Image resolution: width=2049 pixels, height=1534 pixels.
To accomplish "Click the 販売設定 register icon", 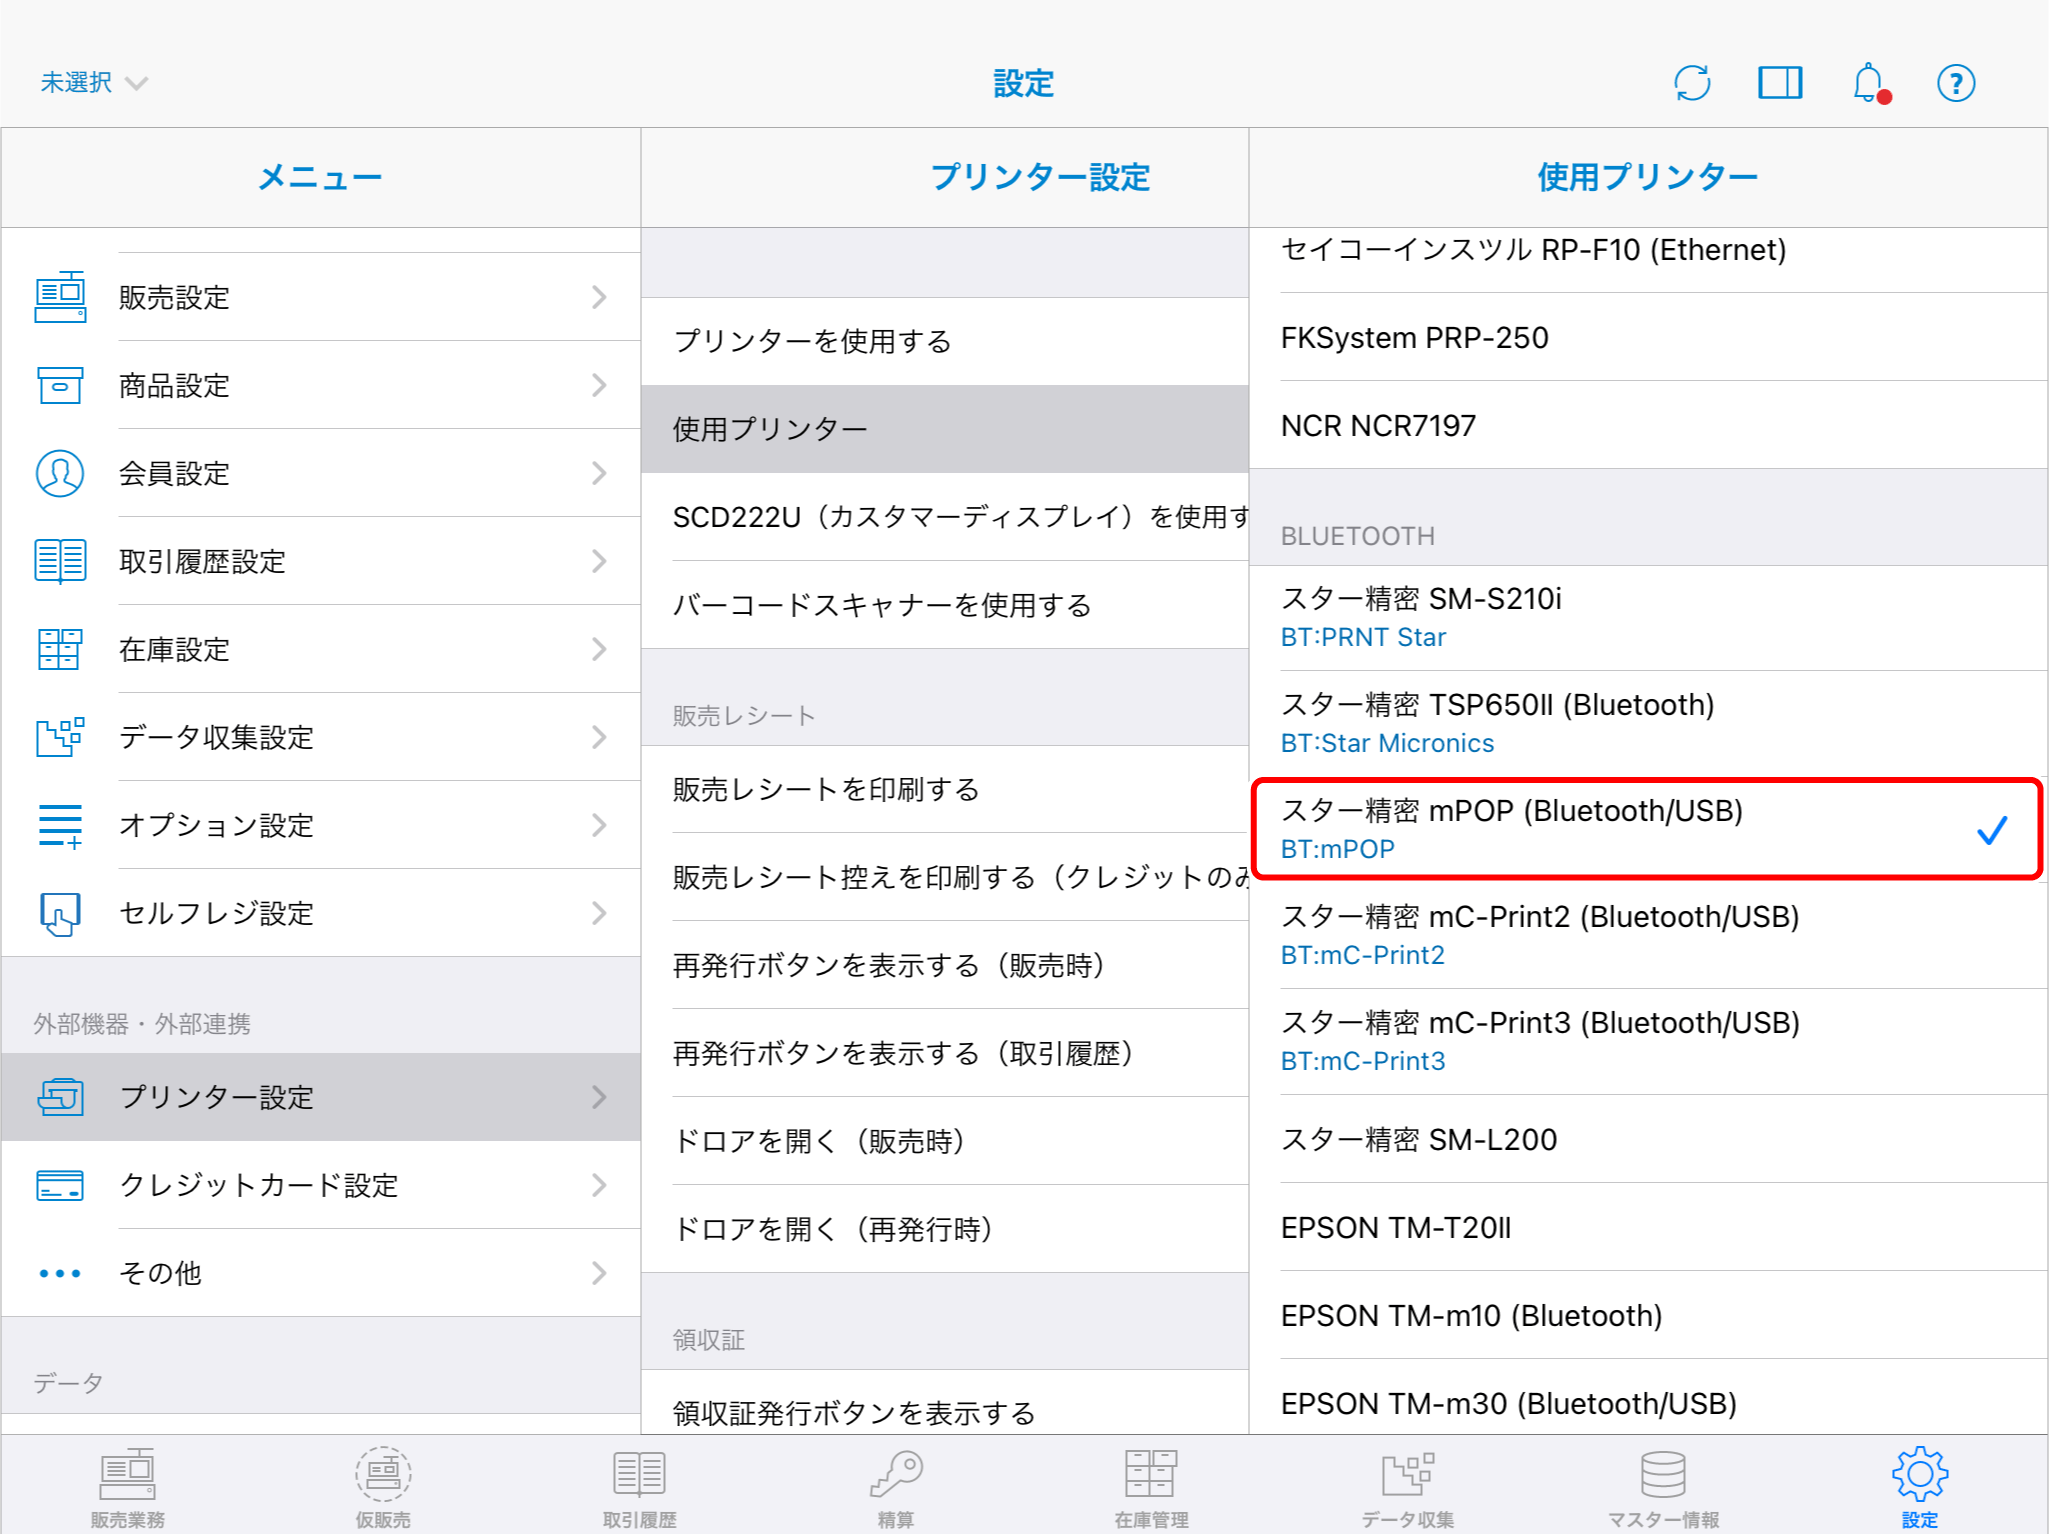I will (60, 297).
